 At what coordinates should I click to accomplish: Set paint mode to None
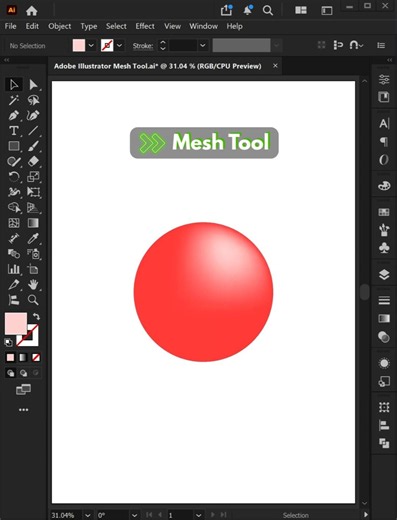36,358
